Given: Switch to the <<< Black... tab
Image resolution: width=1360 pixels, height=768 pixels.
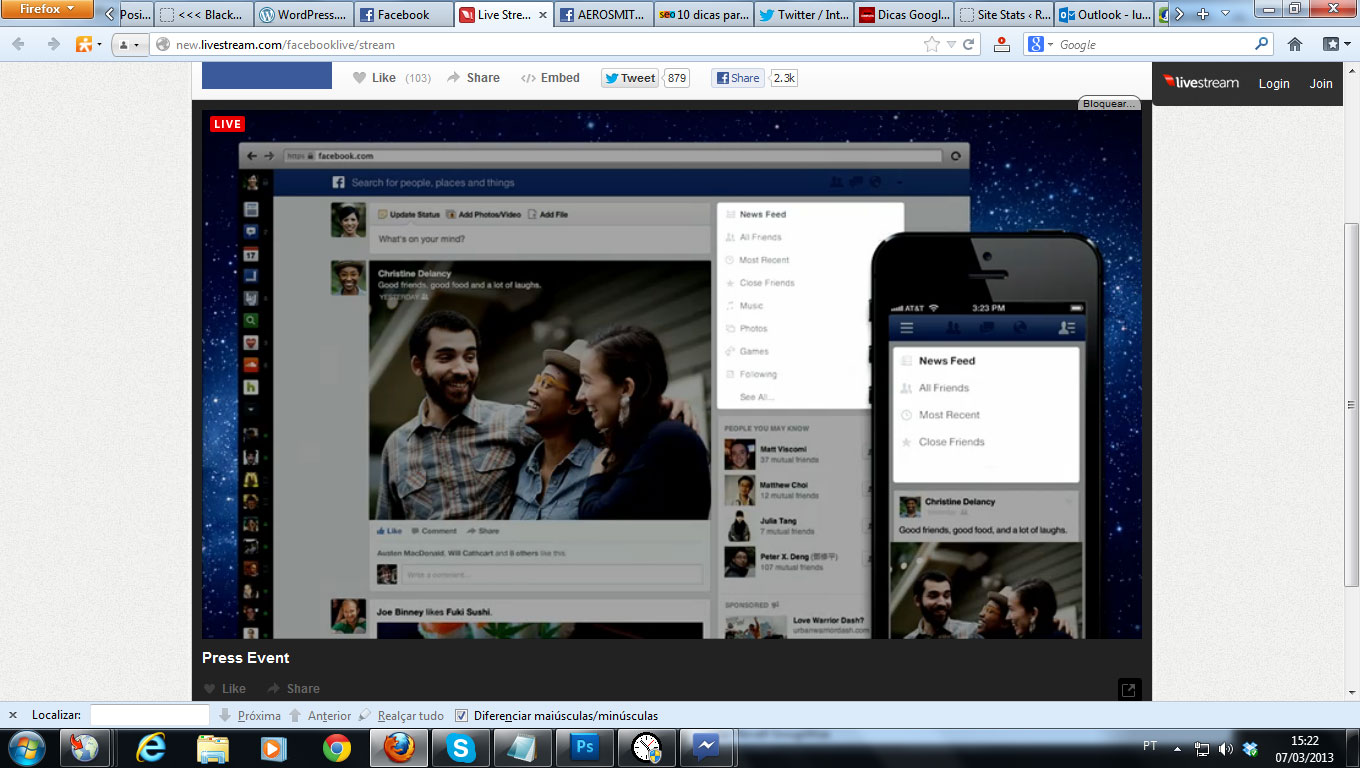Looking at the screenshot, I should 204,15.
